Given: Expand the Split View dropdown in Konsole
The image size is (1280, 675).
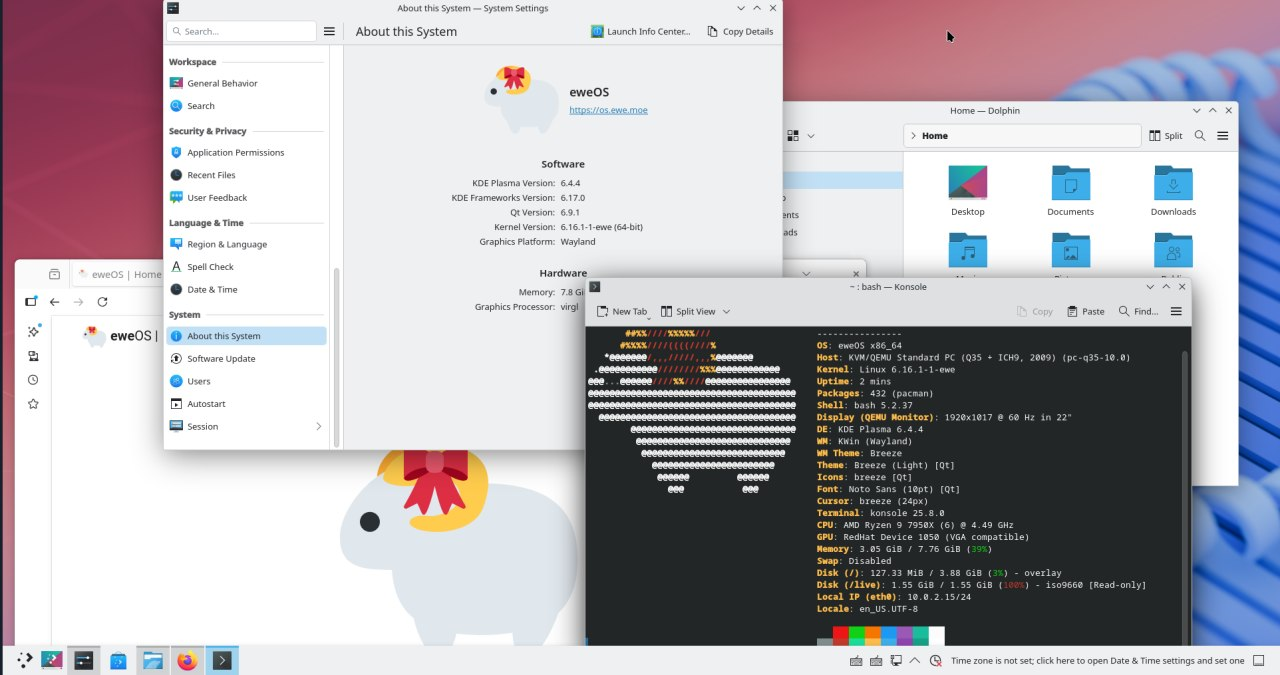Looking at the screenshot, I should [726, 312].
